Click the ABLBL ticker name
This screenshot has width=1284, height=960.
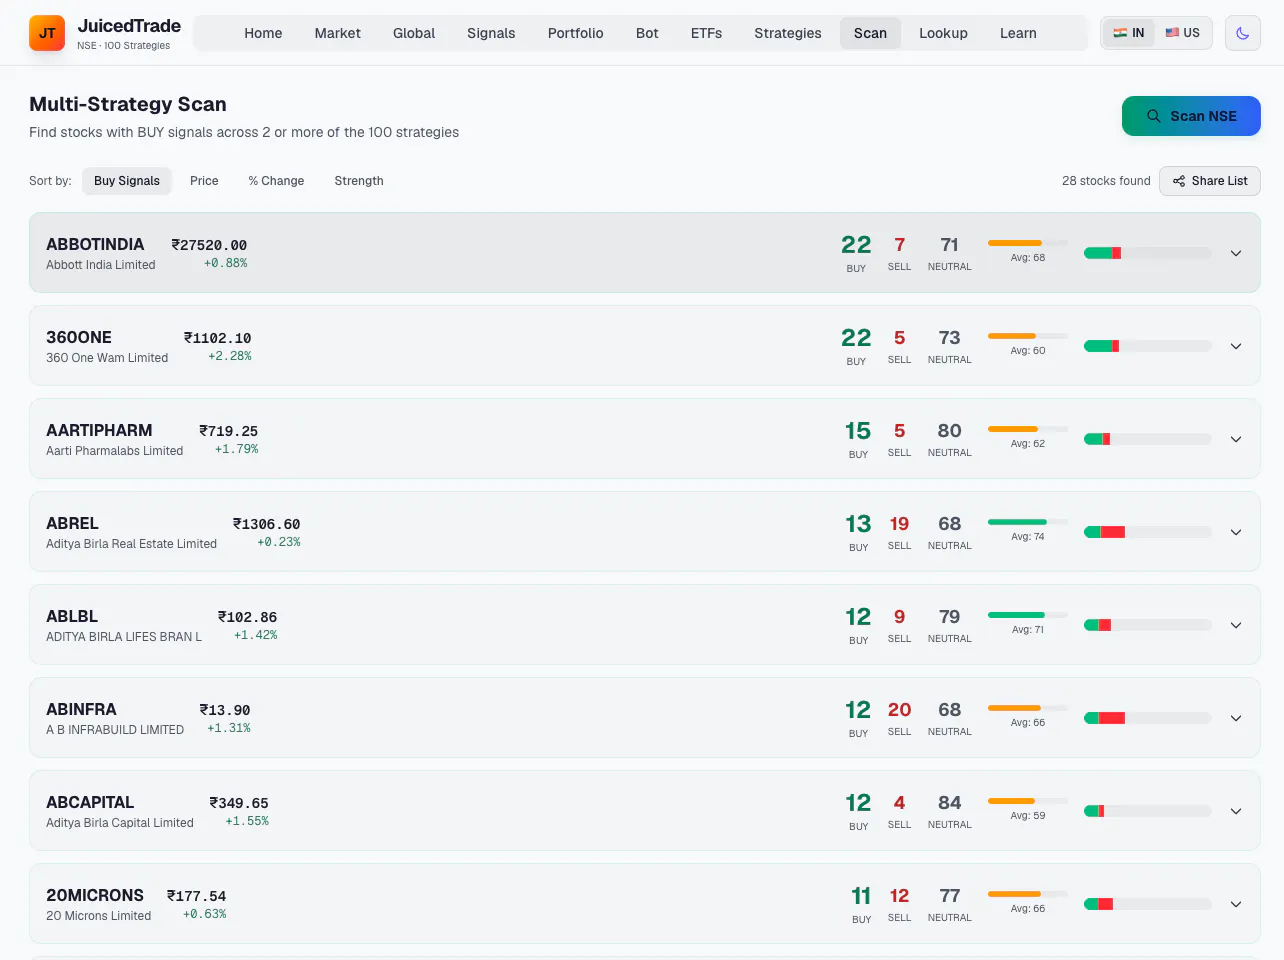pos(72,616)
